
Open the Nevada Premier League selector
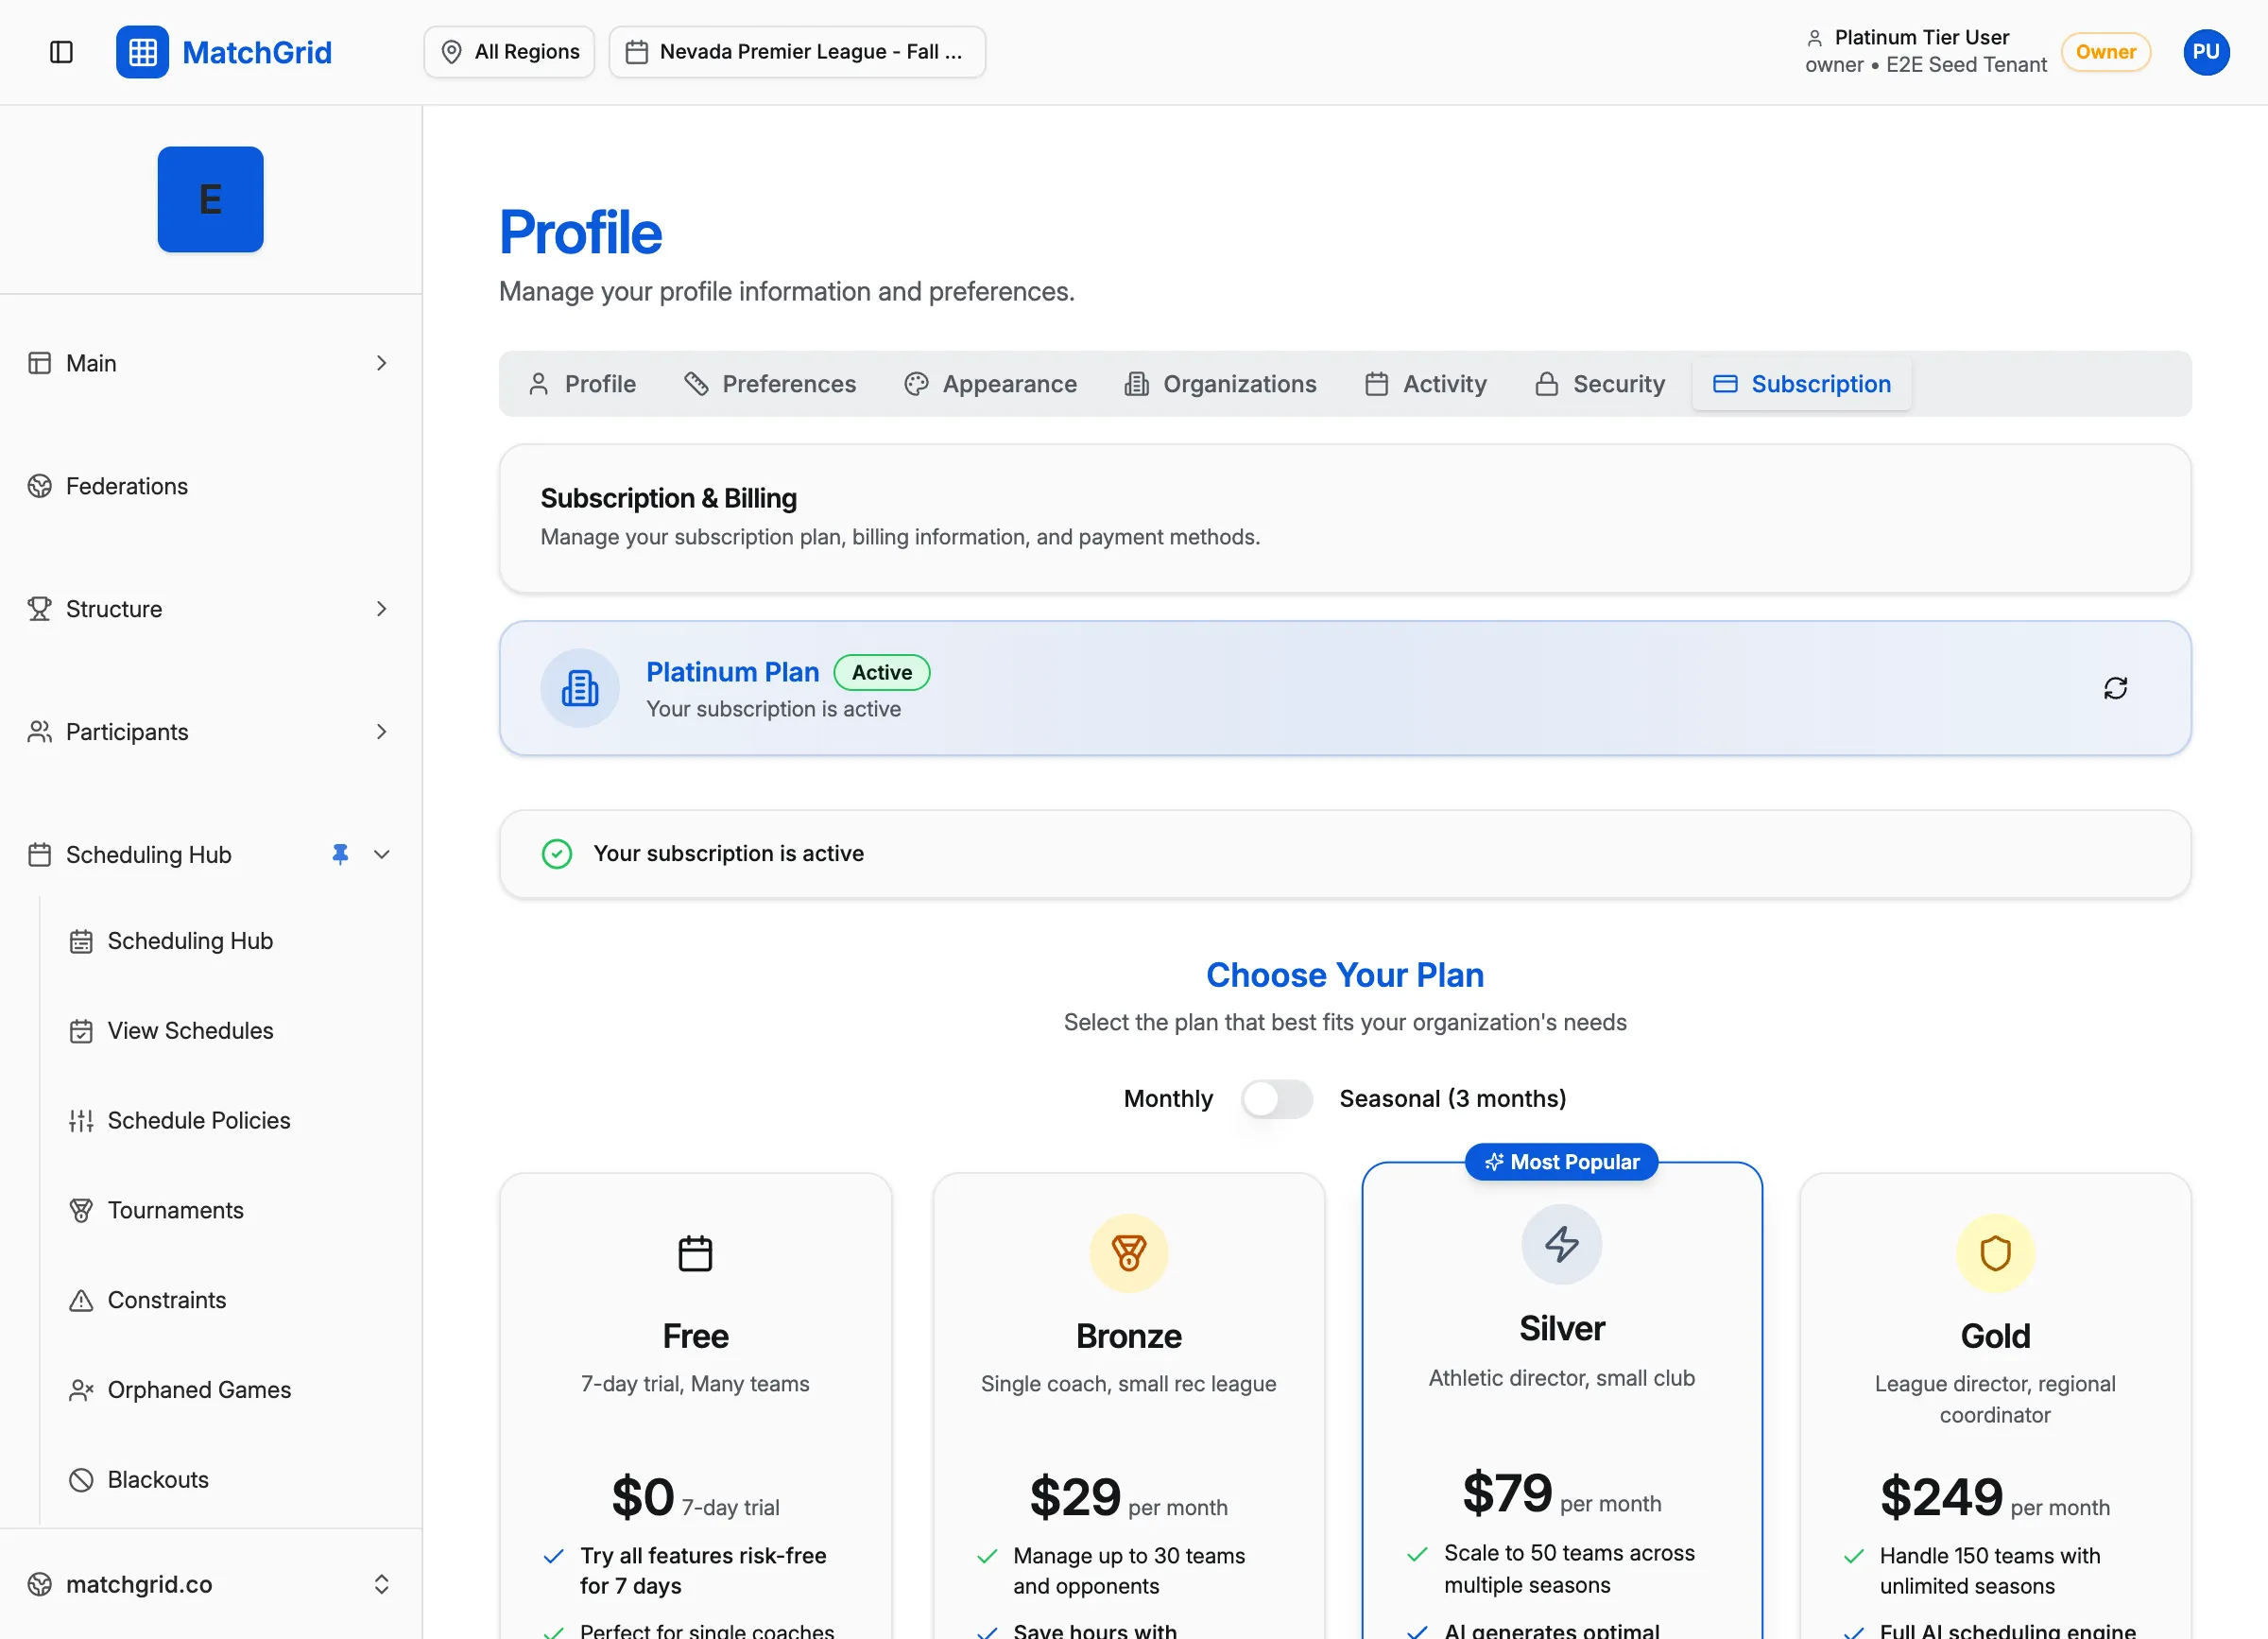(797, 51)
